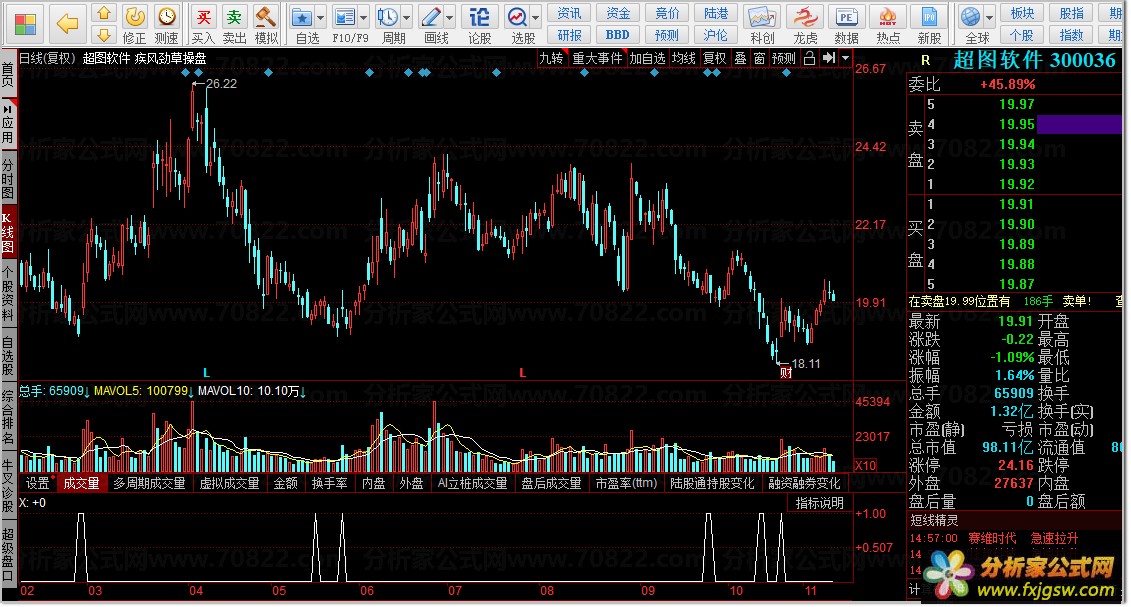Expand the 画线 dropdown arrow
1131x607 pixels.
(x=450, y=17)
